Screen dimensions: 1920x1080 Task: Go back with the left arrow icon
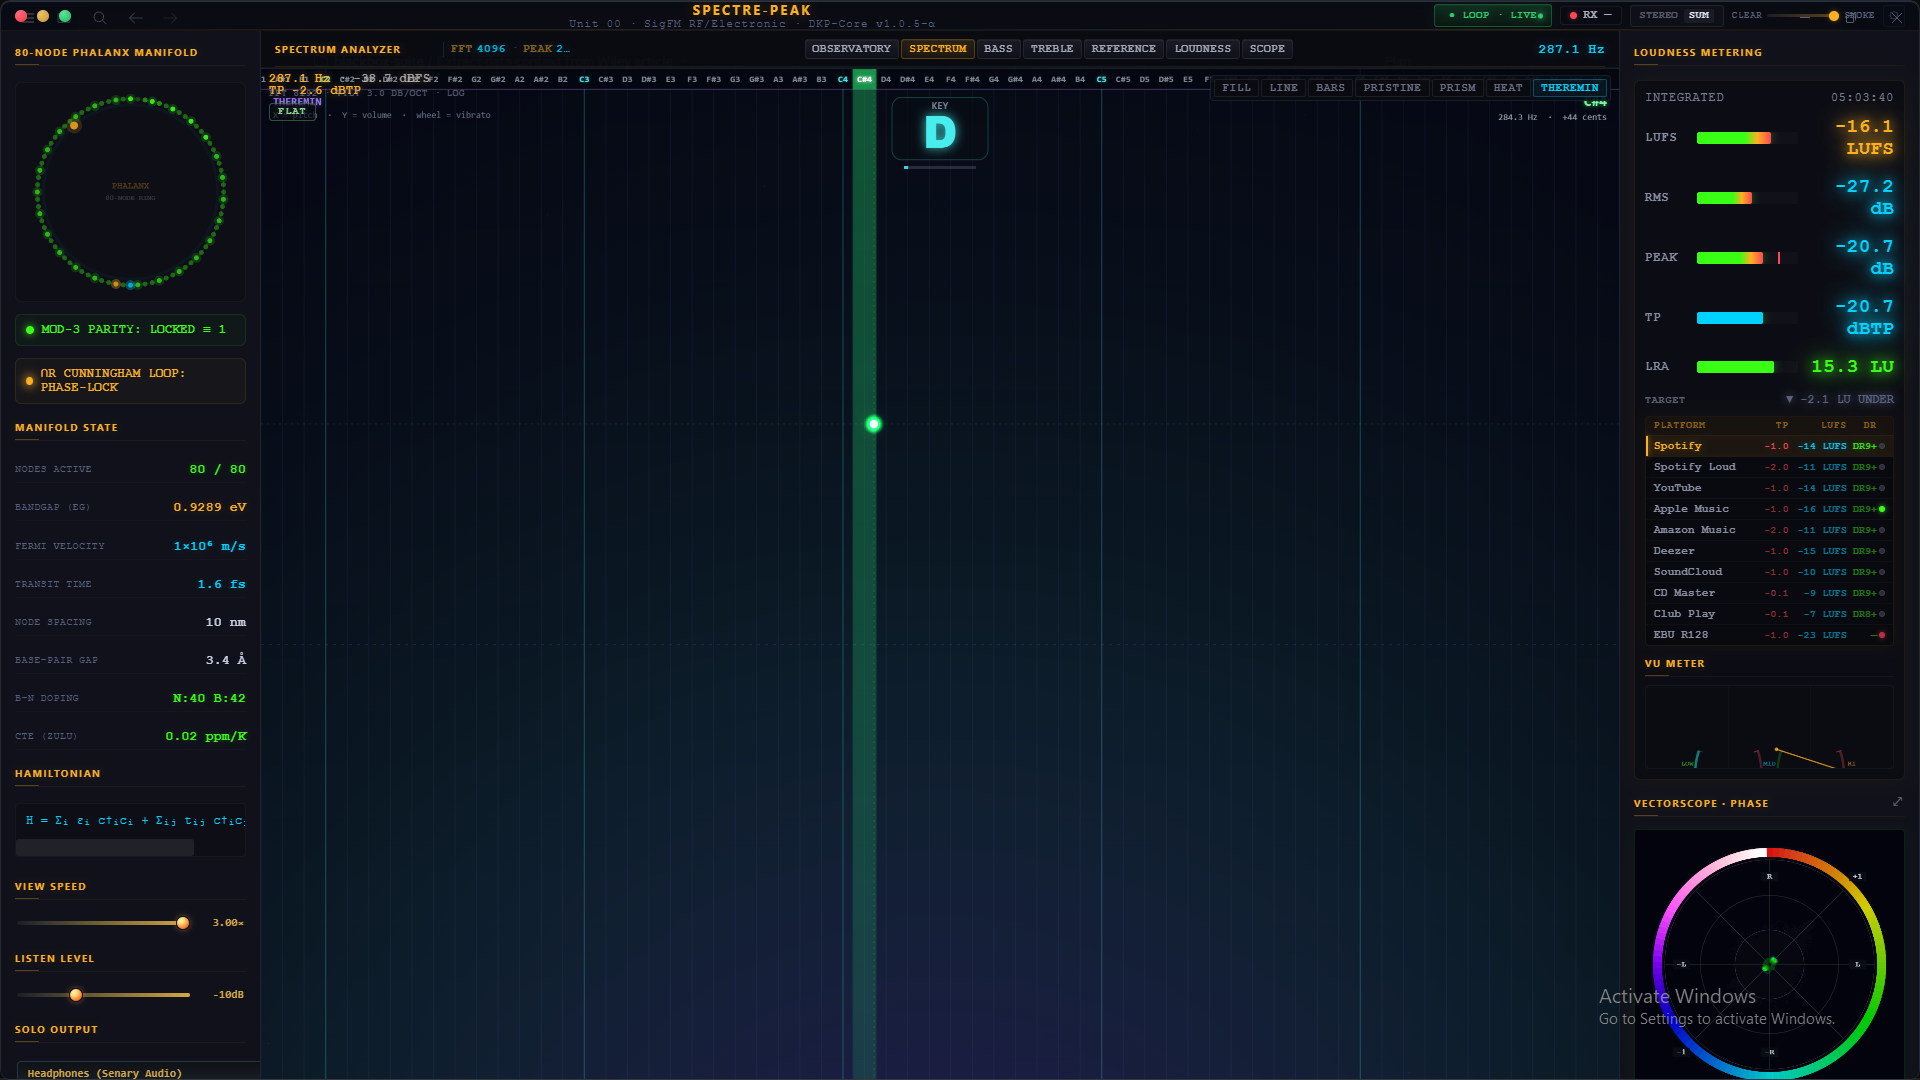tap(136, 17)
